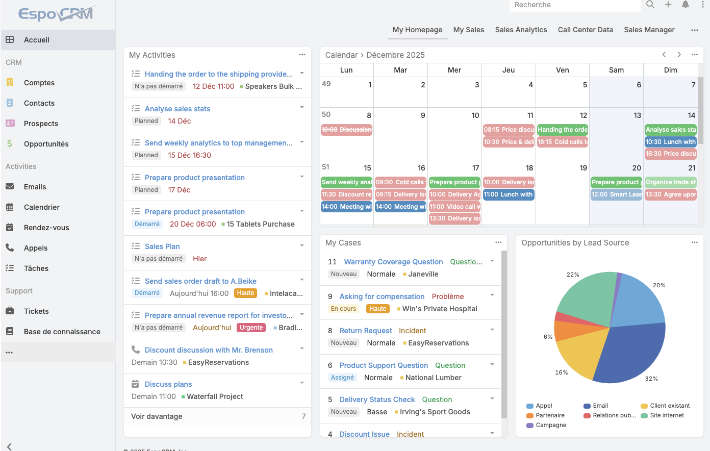Screen dimensions: 710x451
Task: Expand actions for Product Support Question case
Action: [x=492, y=364]
